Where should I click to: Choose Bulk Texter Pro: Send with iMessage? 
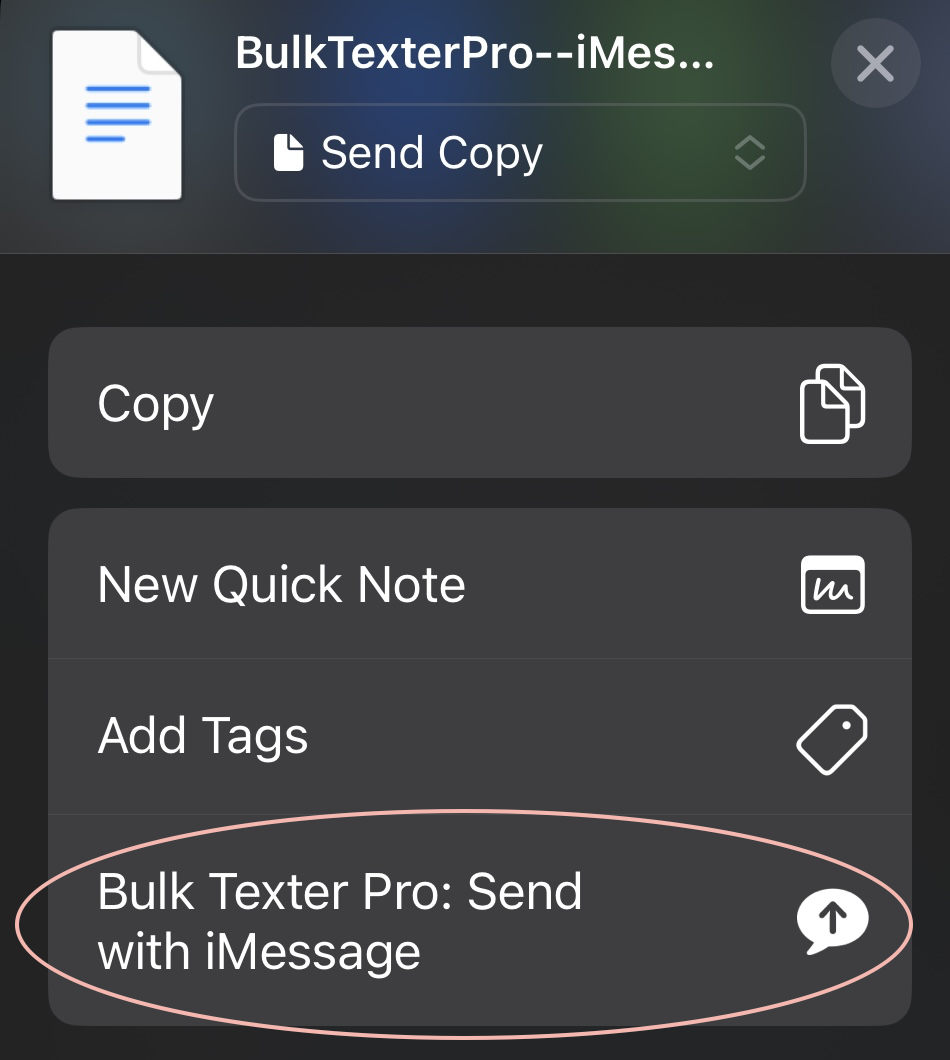pos(480,920)
